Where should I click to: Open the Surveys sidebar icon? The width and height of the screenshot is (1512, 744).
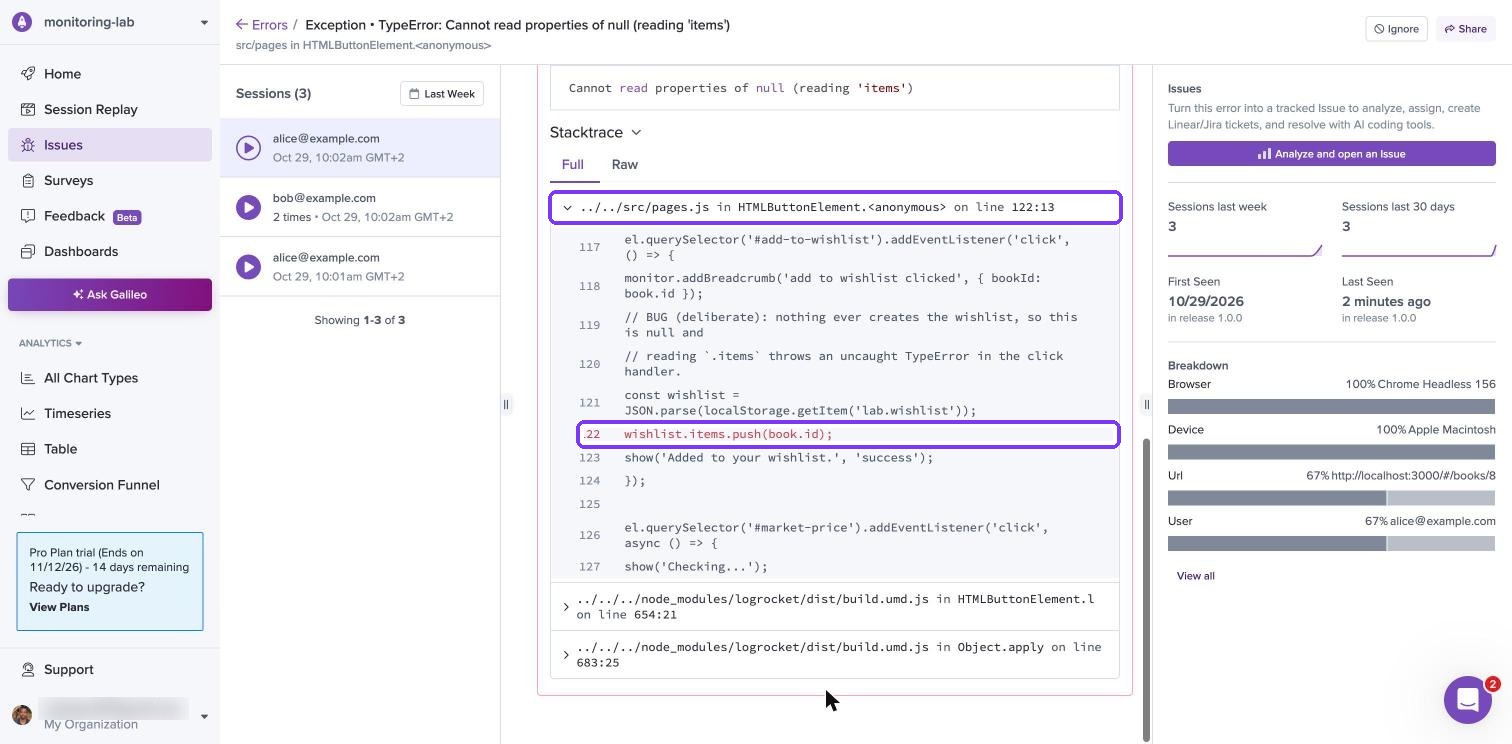click(x=28, y=180)
